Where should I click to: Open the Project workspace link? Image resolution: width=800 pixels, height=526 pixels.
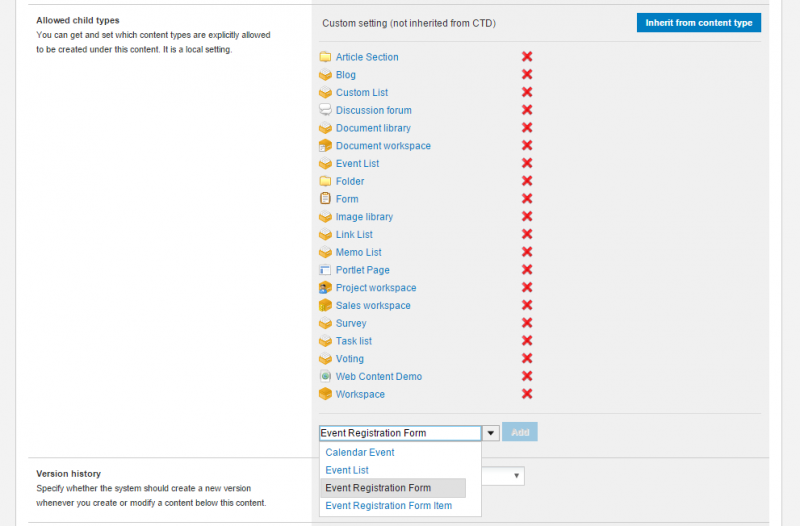click(376, 288)
